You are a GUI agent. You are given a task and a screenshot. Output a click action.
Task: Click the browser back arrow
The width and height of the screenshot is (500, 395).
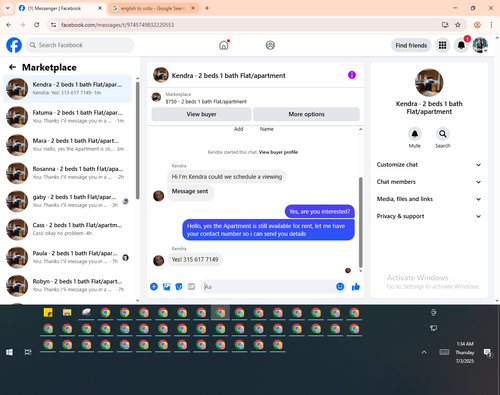[9, 25]
